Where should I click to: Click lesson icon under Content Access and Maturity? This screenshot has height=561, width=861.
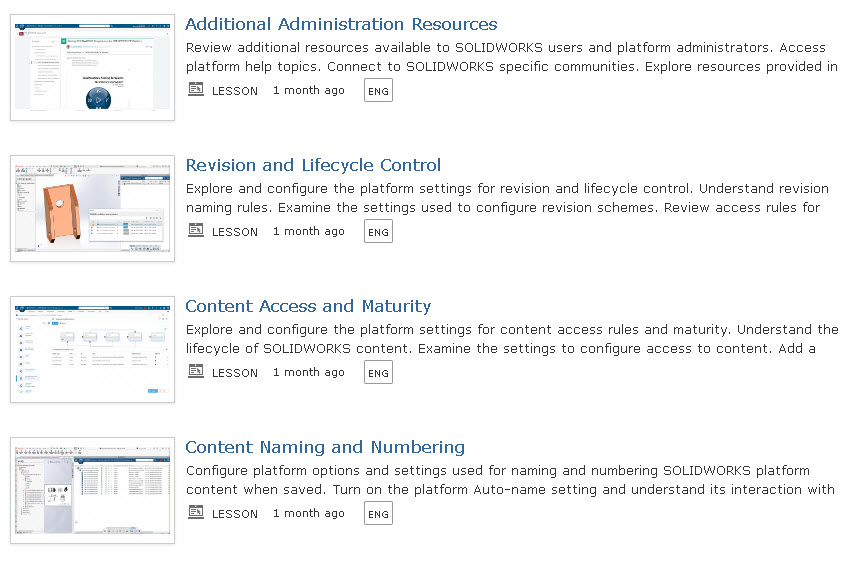[196, 372]
